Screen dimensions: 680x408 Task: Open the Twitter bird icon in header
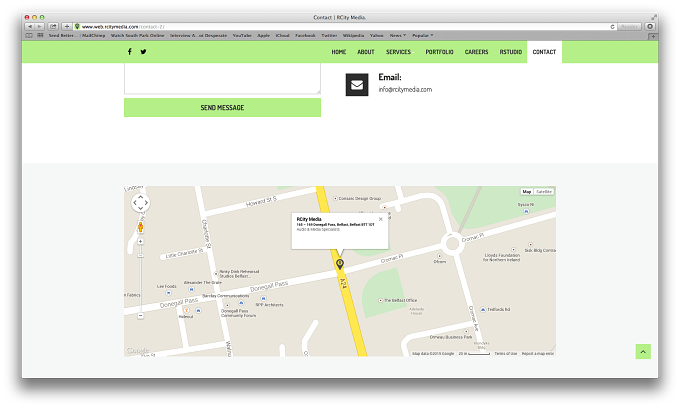(x=143, y=52)
